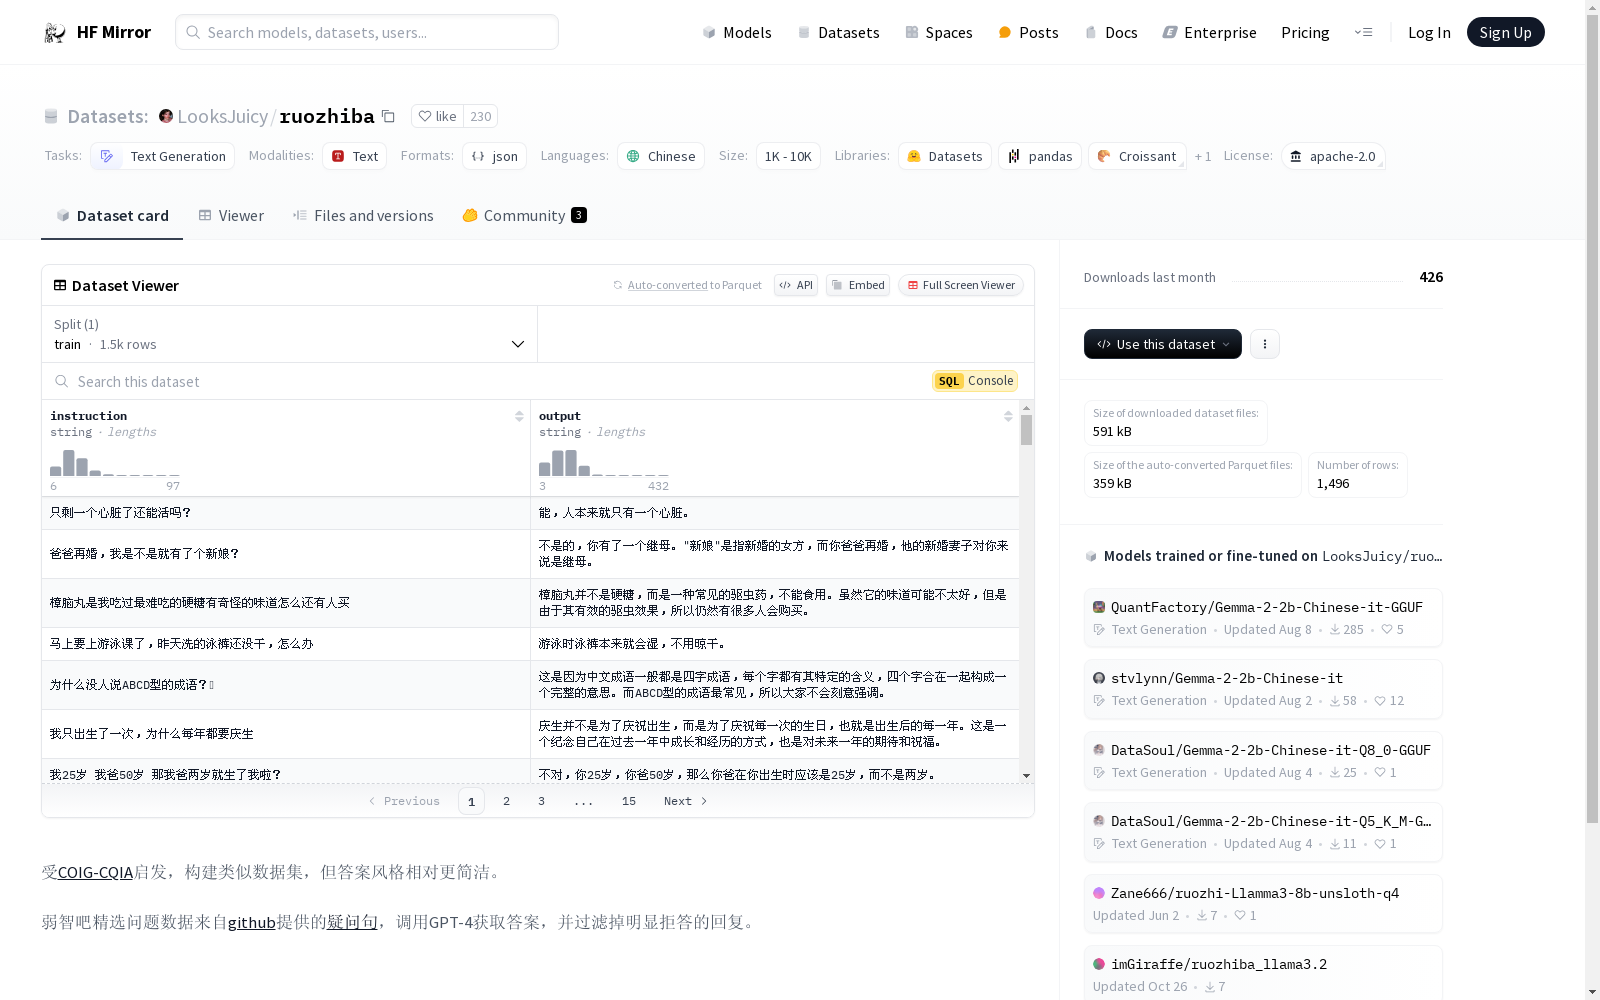This screenshot has width=1600, height=1000.
Task: Focus the top search models field
Action: tap(367, 32)
